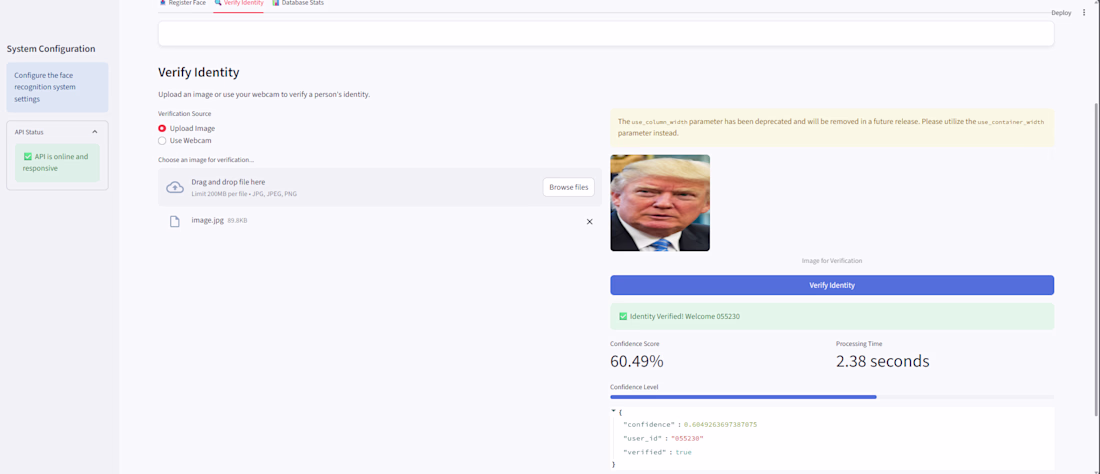1100x474 pixels.
Task: Open the Register Face tab
Action: pyautogui.click(x=182, y=3)
